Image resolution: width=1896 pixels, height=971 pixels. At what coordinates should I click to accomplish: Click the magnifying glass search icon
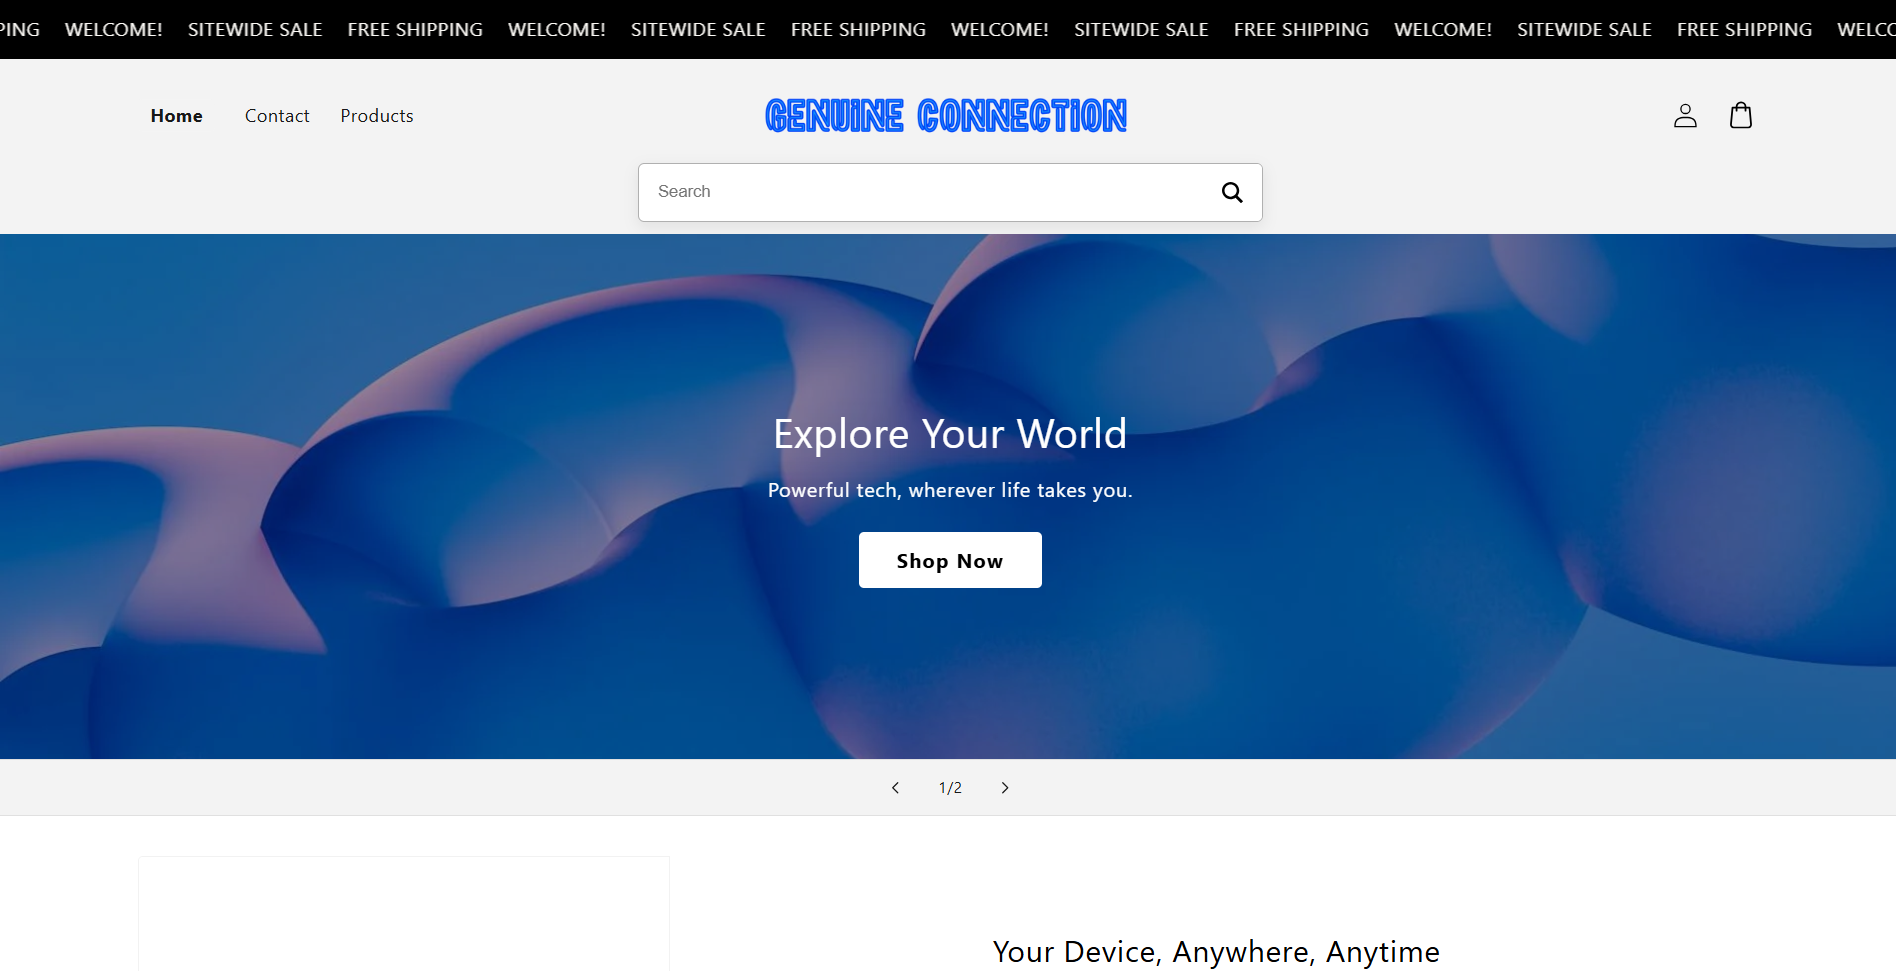(1231, 192)
